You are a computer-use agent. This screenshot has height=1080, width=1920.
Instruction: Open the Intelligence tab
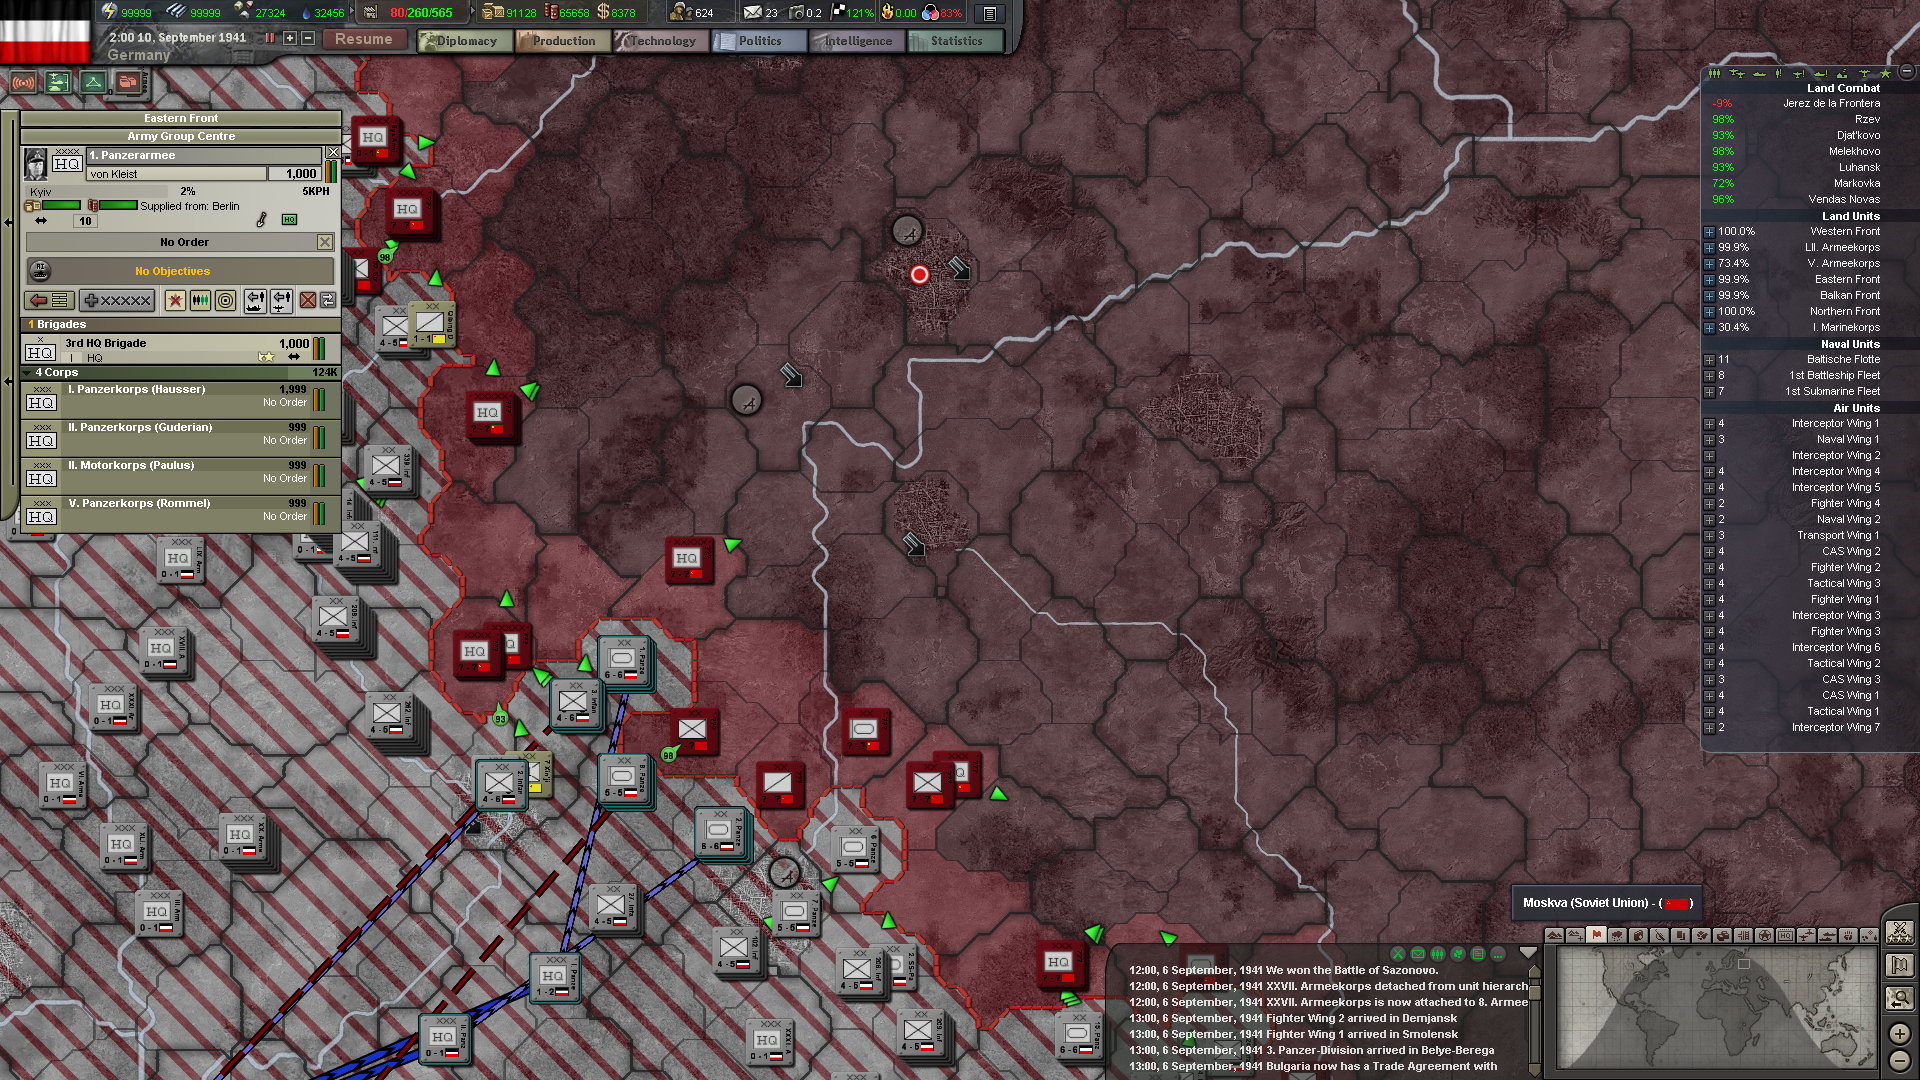(857, 41)
